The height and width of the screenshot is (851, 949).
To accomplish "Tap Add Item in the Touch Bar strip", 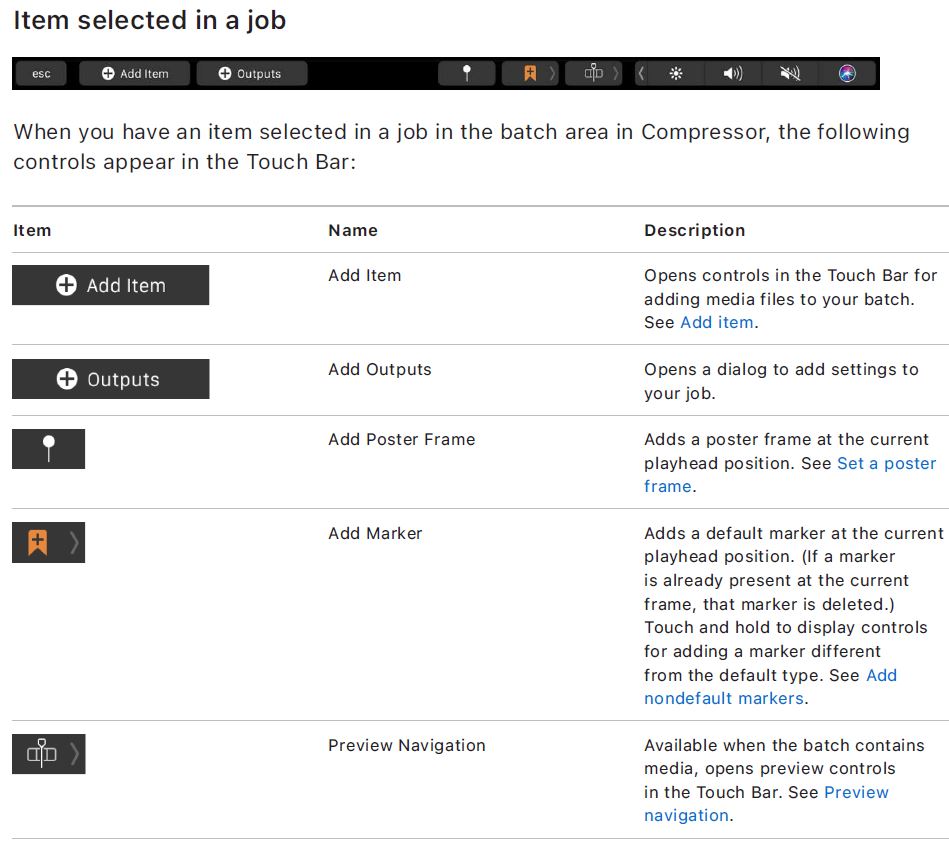I will pos(135,74).
